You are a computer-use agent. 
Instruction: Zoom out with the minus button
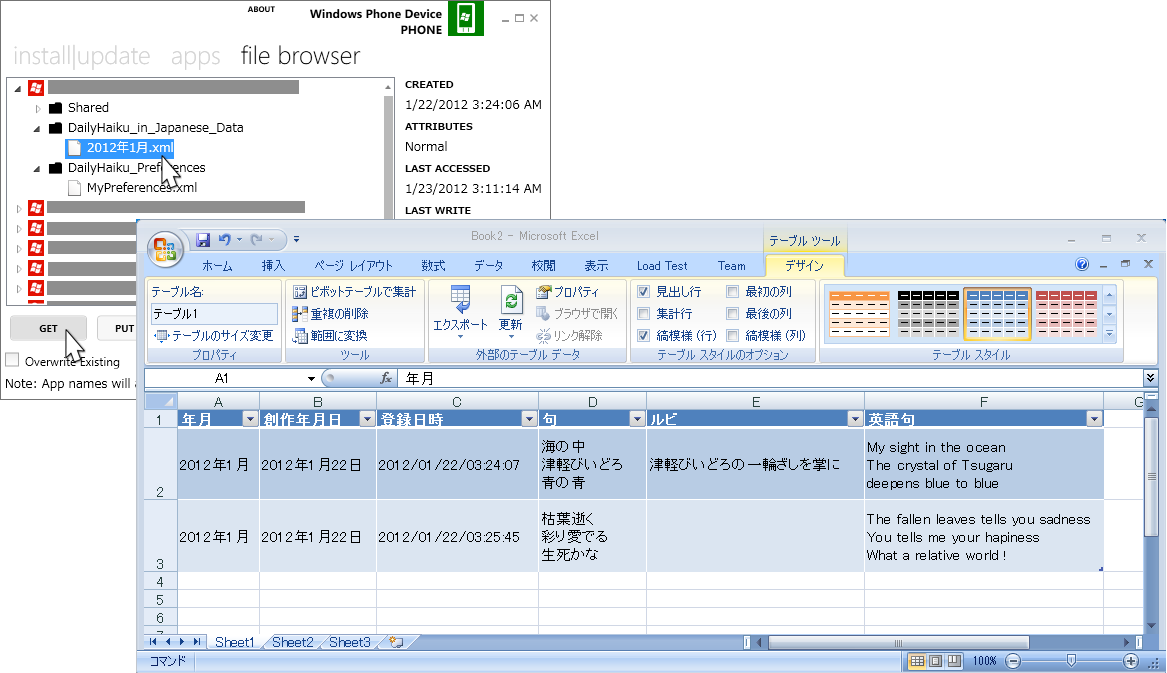pyautogui.click(x=1013, y=660)
